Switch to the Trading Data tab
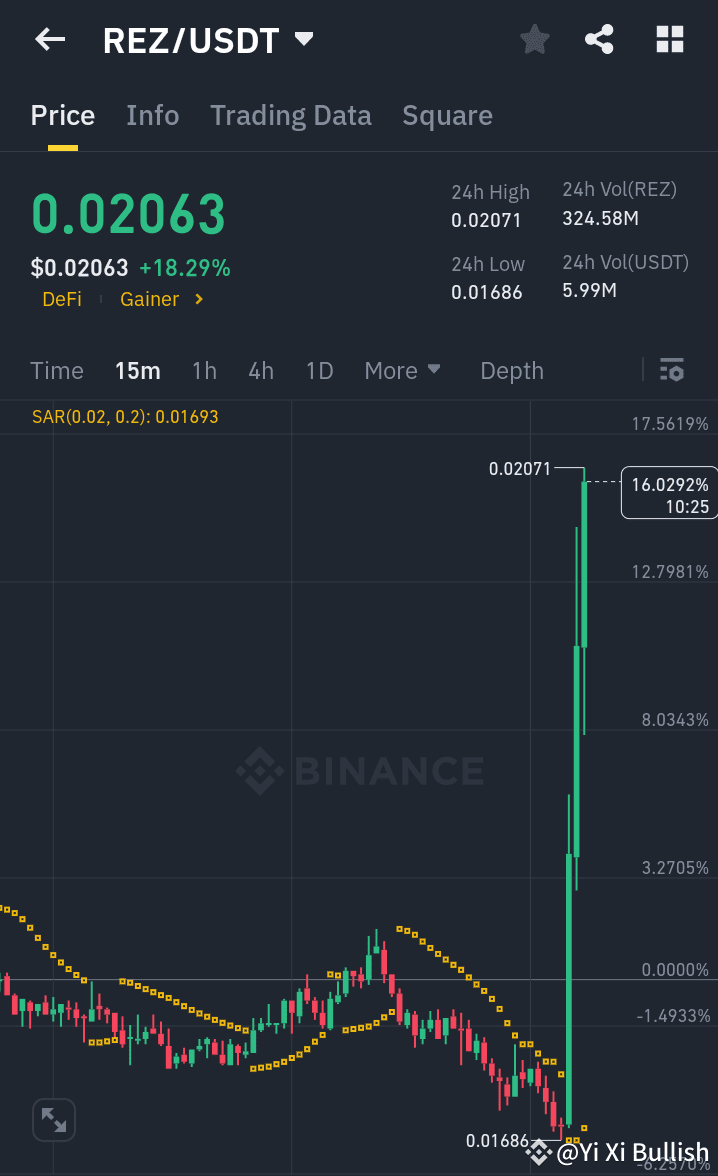The width and height of the screenshot is (718, 1176). pos(290,115)
